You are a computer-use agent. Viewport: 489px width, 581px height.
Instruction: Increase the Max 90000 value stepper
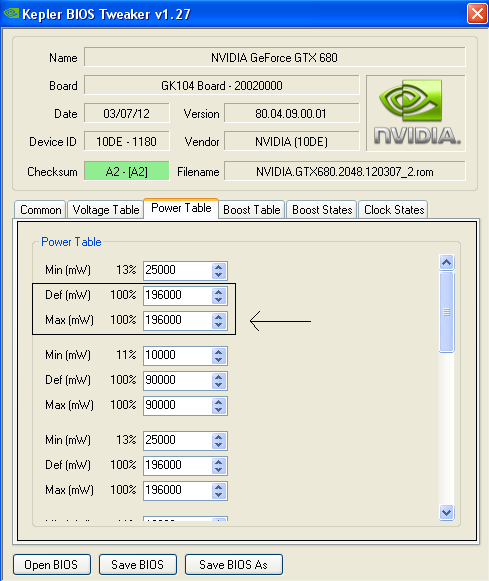pyautogui.click(x=219, y=402)
